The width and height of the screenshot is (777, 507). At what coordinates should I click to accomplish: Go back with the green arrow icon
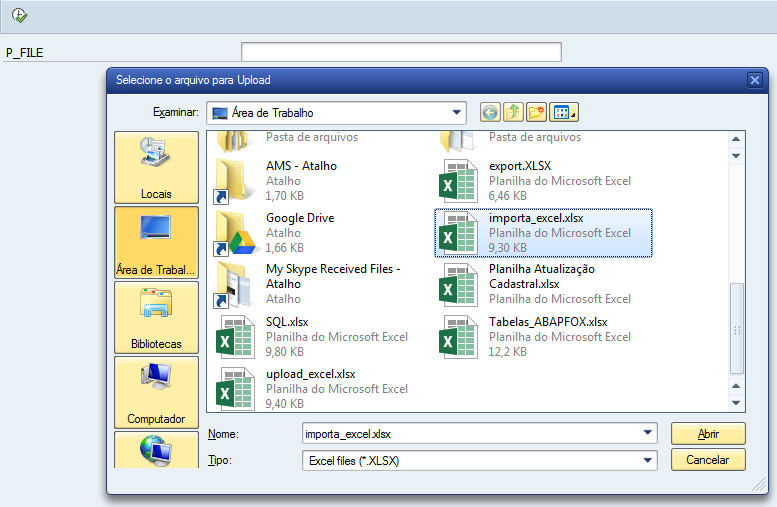[x=490, y=113]
